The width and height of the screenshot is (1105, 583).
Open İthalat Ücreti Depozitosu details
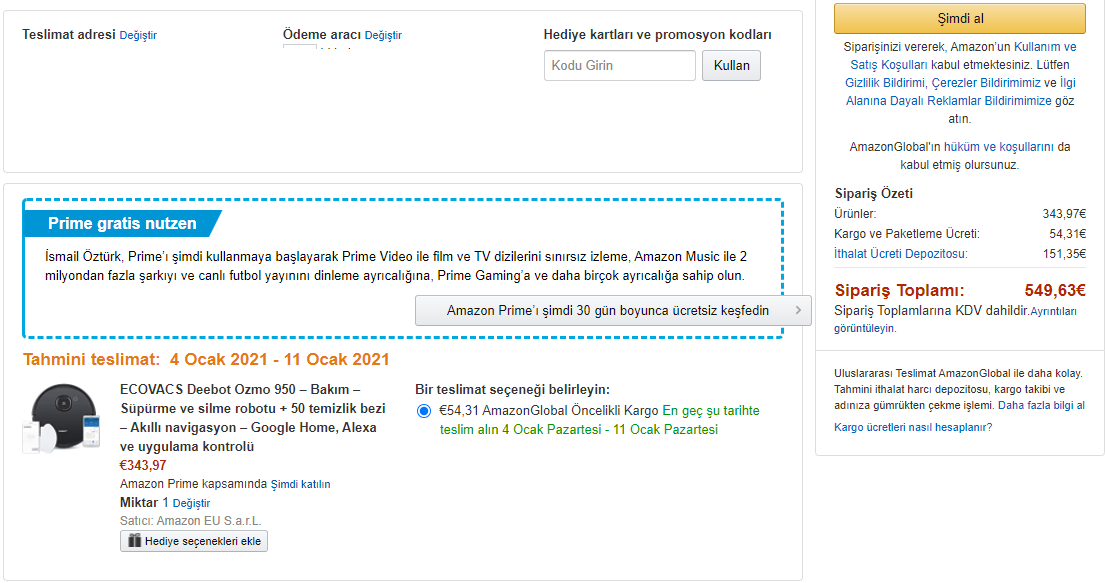tap(901, 254)
